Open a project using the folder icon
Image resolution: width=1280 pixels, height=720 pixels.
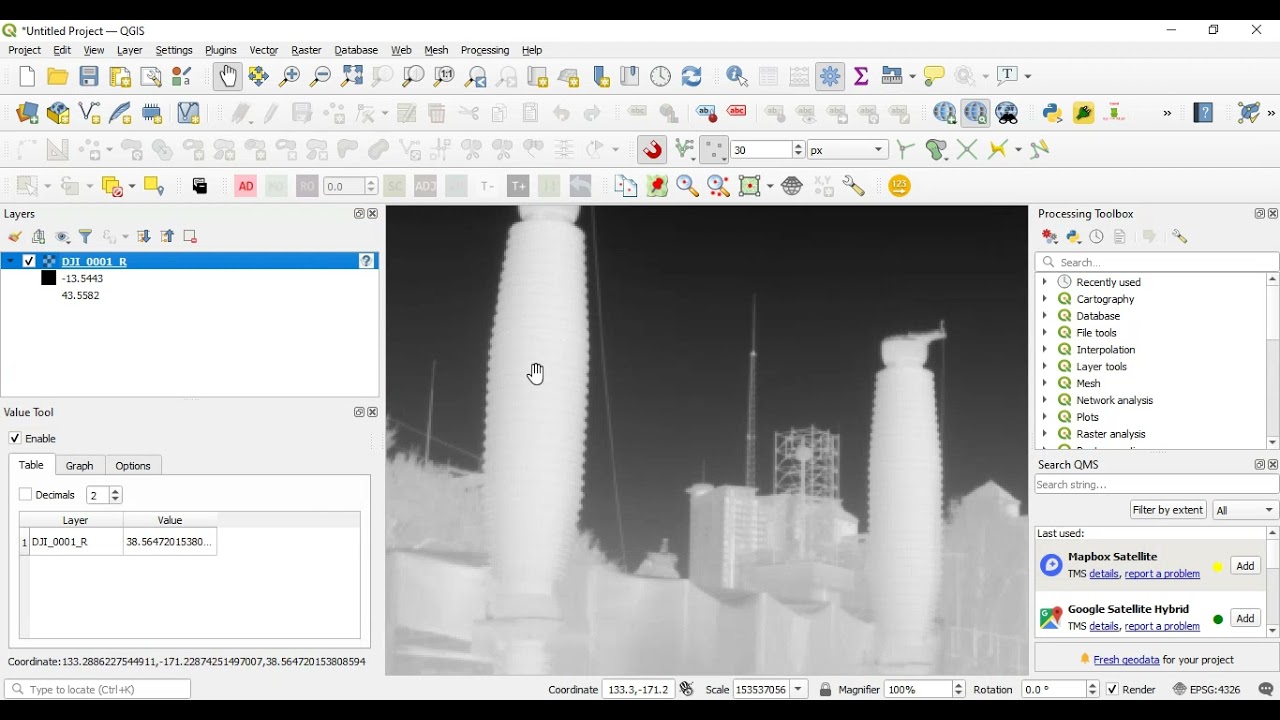[x=58, y=76]
